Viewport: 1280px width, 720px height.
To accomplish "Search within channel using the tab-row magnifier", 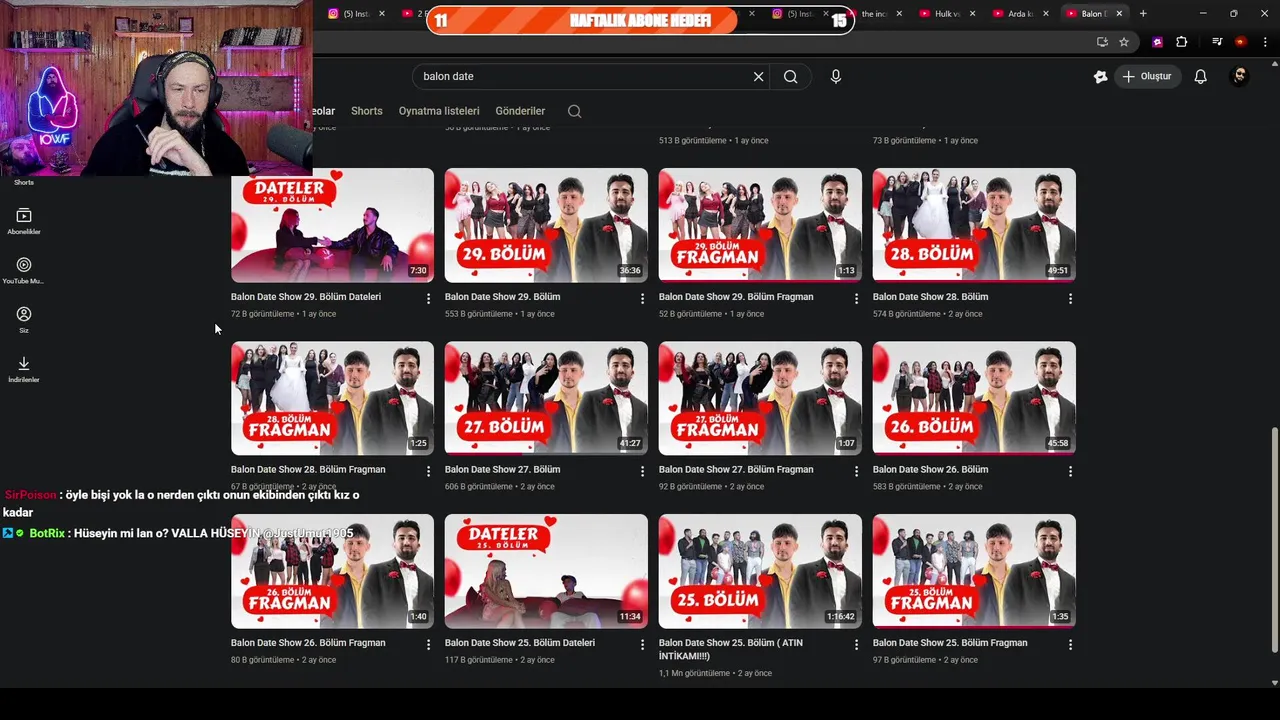I will (574, 111).
